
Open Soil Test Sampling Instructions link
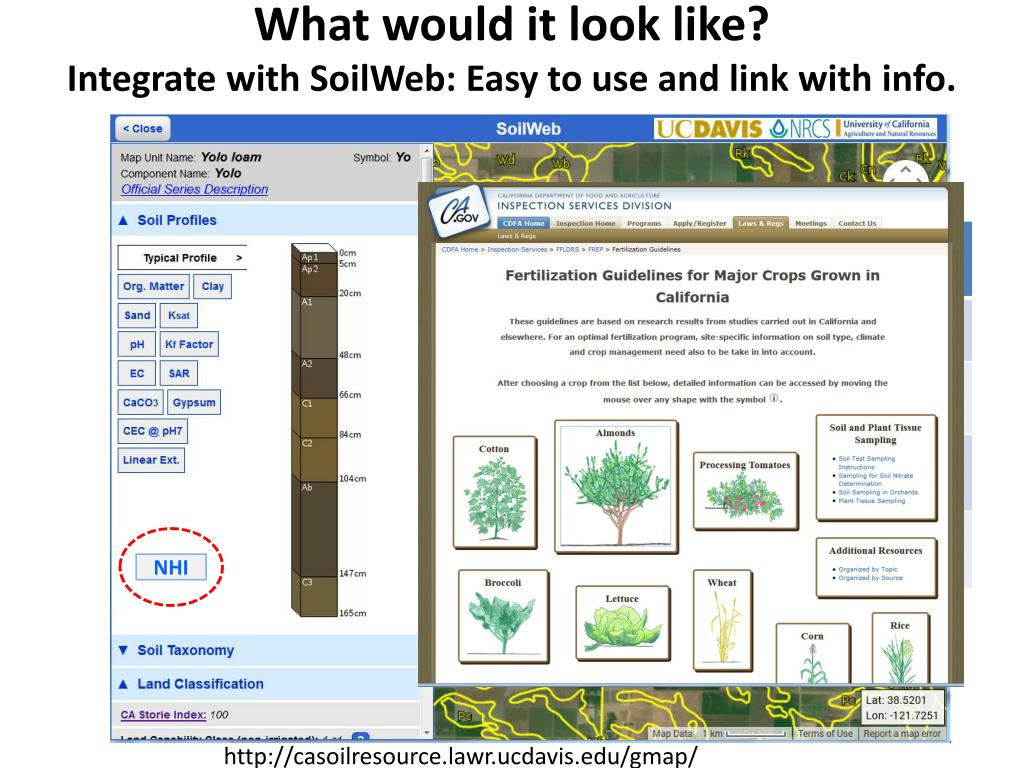[867, 463]
